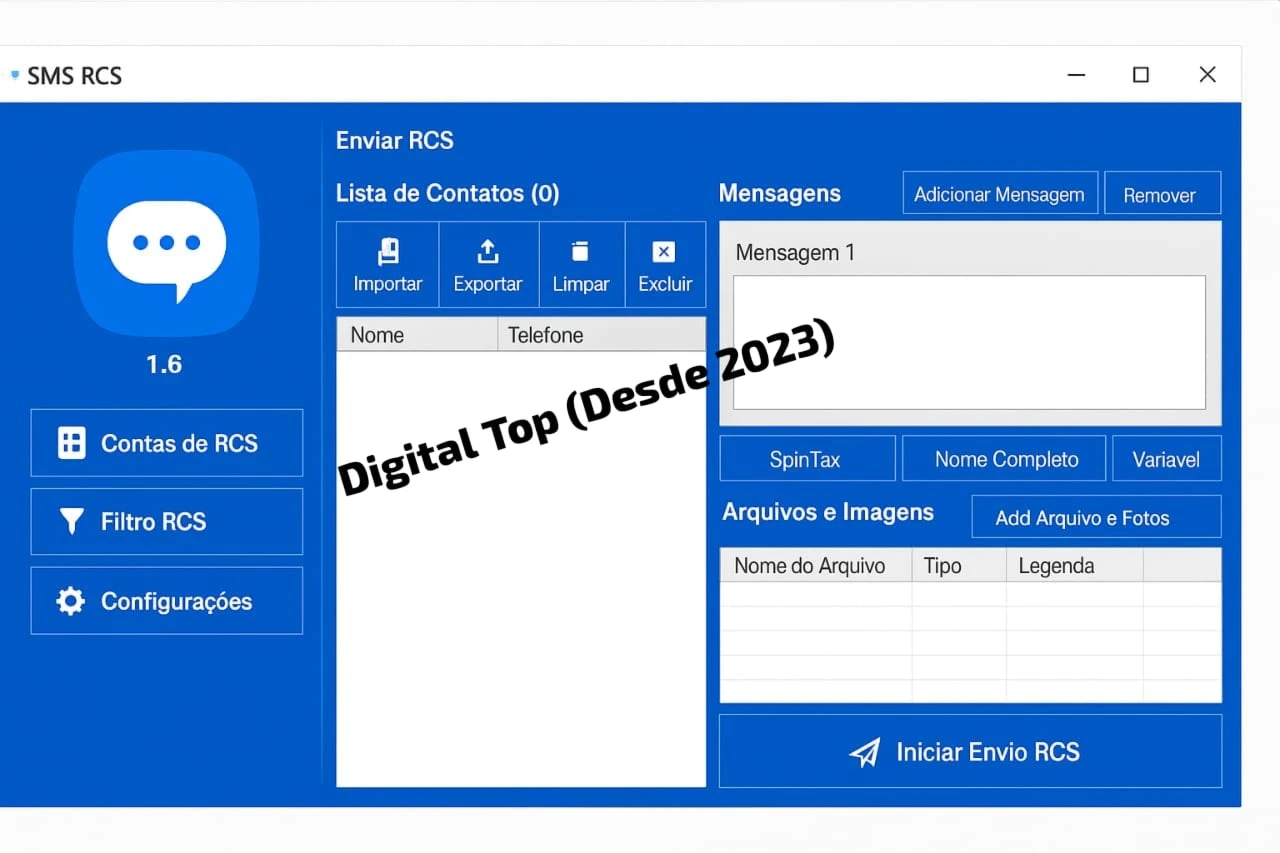The image size is (1280, 853).
Task: Open Configurações from the sidebar
Action: tap(166, 601)
